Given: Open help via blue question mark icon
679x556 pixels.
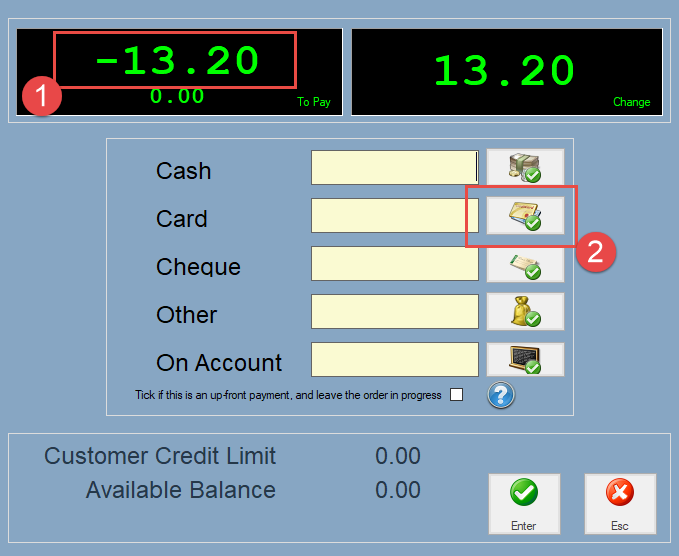Looking at the screenshot, I should 501,395.
